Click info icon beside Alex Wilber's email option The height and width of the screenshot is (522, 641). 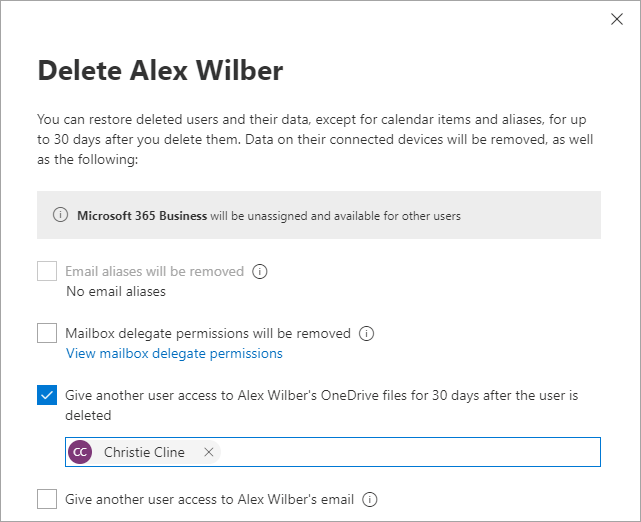click(370, 499)
